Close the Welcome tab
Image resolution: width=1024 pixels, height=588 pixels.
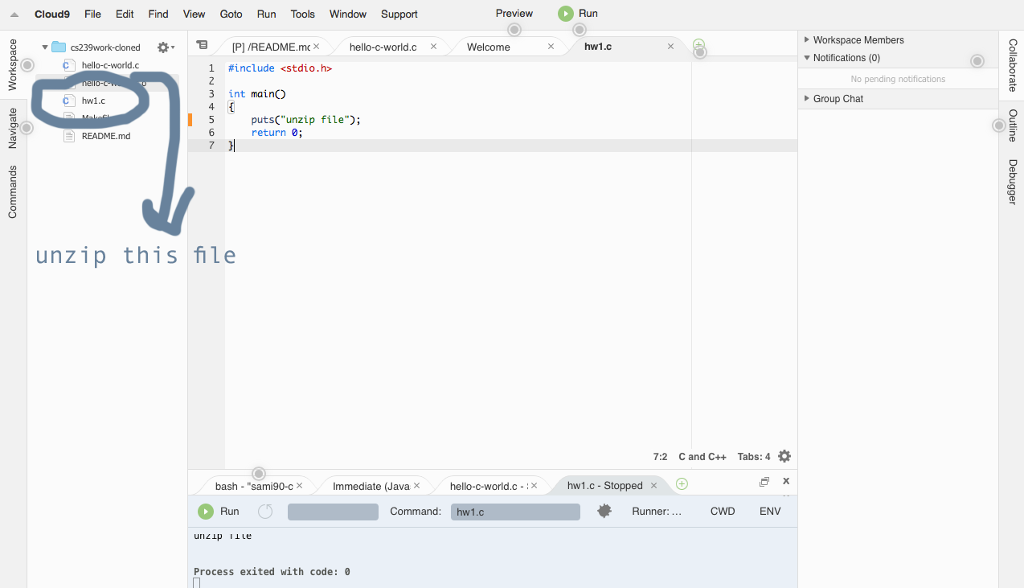point(551,46)
